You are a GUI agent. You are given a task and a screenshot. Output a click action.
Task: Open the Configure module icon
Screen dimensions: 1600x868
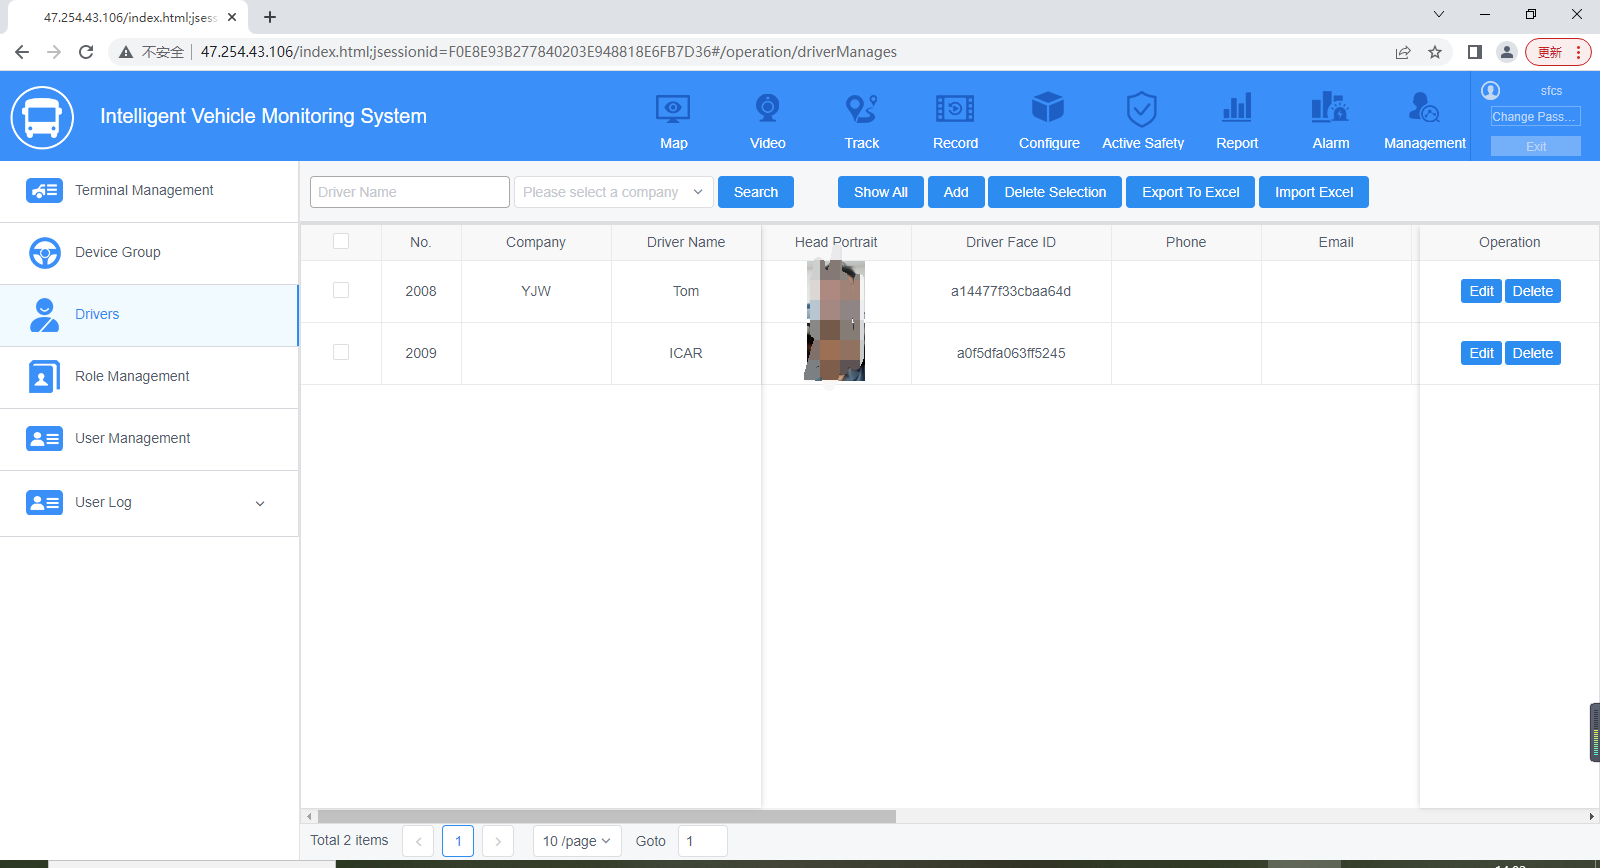[1048, 108]
